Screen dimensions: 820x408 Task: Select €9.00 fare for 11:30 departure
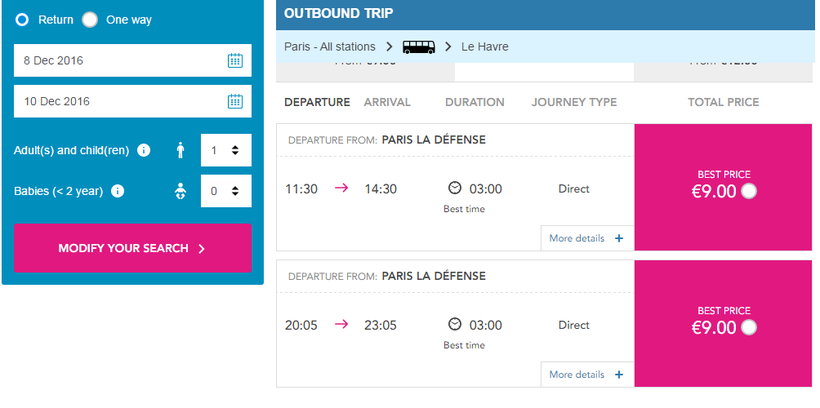(x=750, y=191)
